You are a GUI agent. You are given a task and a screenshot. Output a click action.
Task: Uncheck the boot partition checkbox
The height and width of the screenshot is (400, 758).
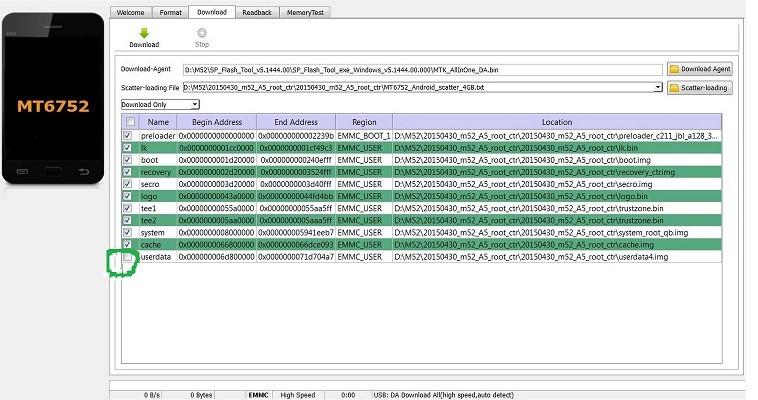click(128, 160)
